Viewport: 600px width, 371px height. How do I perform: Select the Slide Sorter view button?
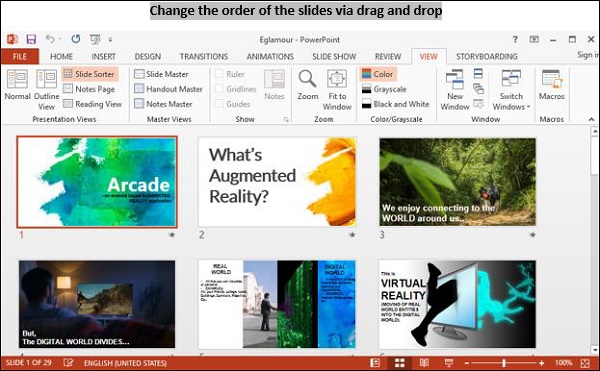click(x=90, y=74)
